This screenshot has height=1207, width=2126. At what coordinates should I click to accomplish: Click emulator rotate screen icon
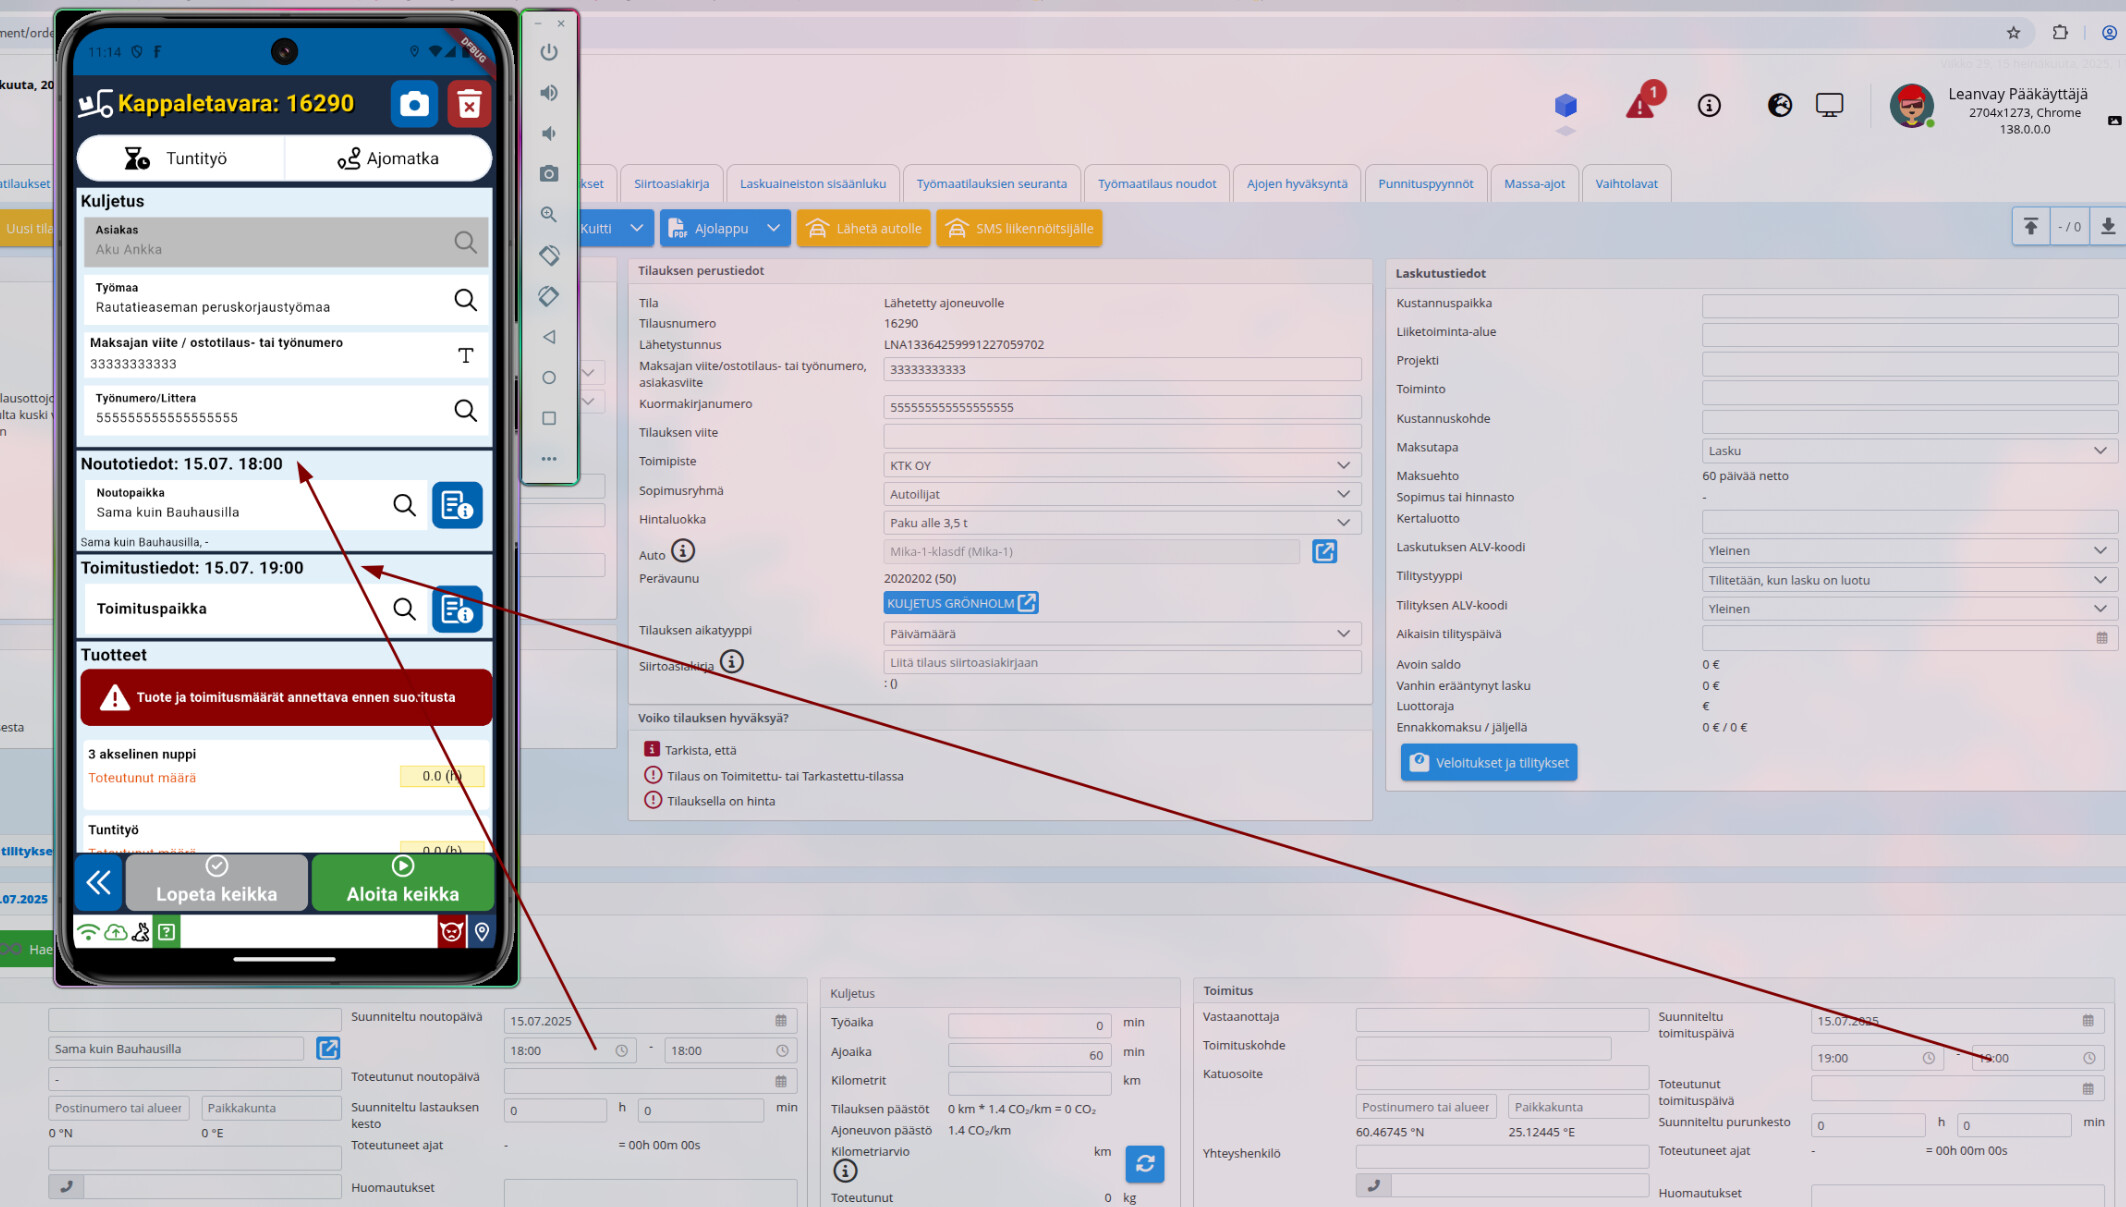click(x=549, y=255)
